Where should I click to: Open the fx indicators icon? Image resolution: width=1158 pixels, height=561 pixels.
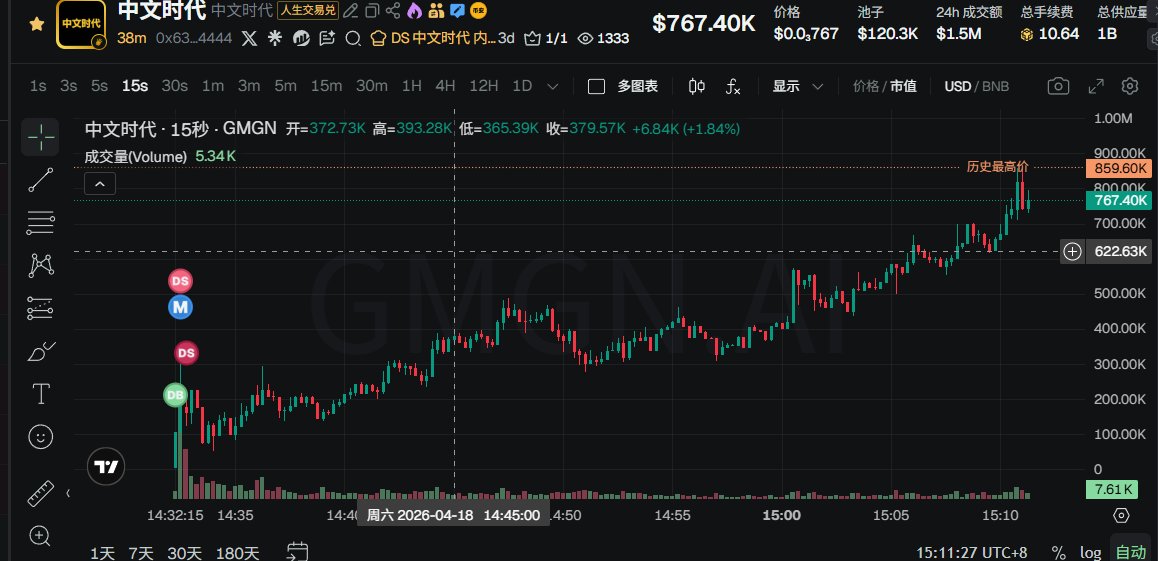(733, 86)
